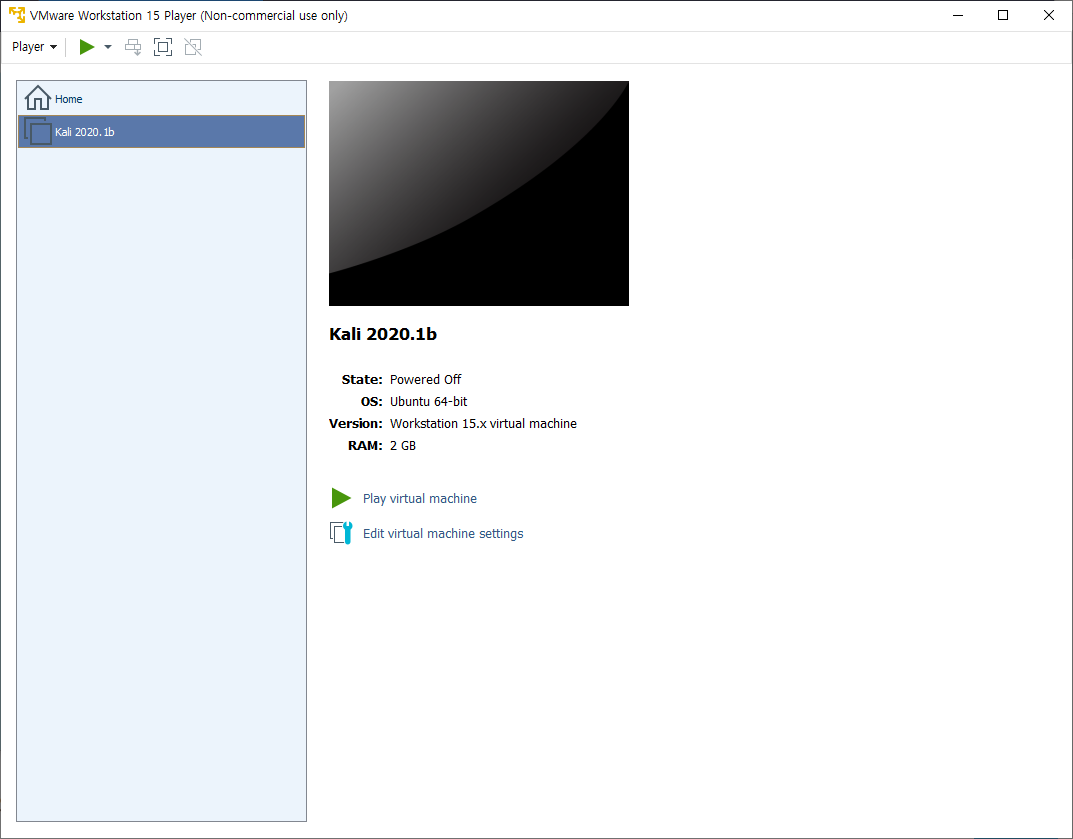Click the 'Ubuntu 64-bit' OS value
Viewport: 1073px width, 839px height.
pyautogui.click(x=428, y=401)
